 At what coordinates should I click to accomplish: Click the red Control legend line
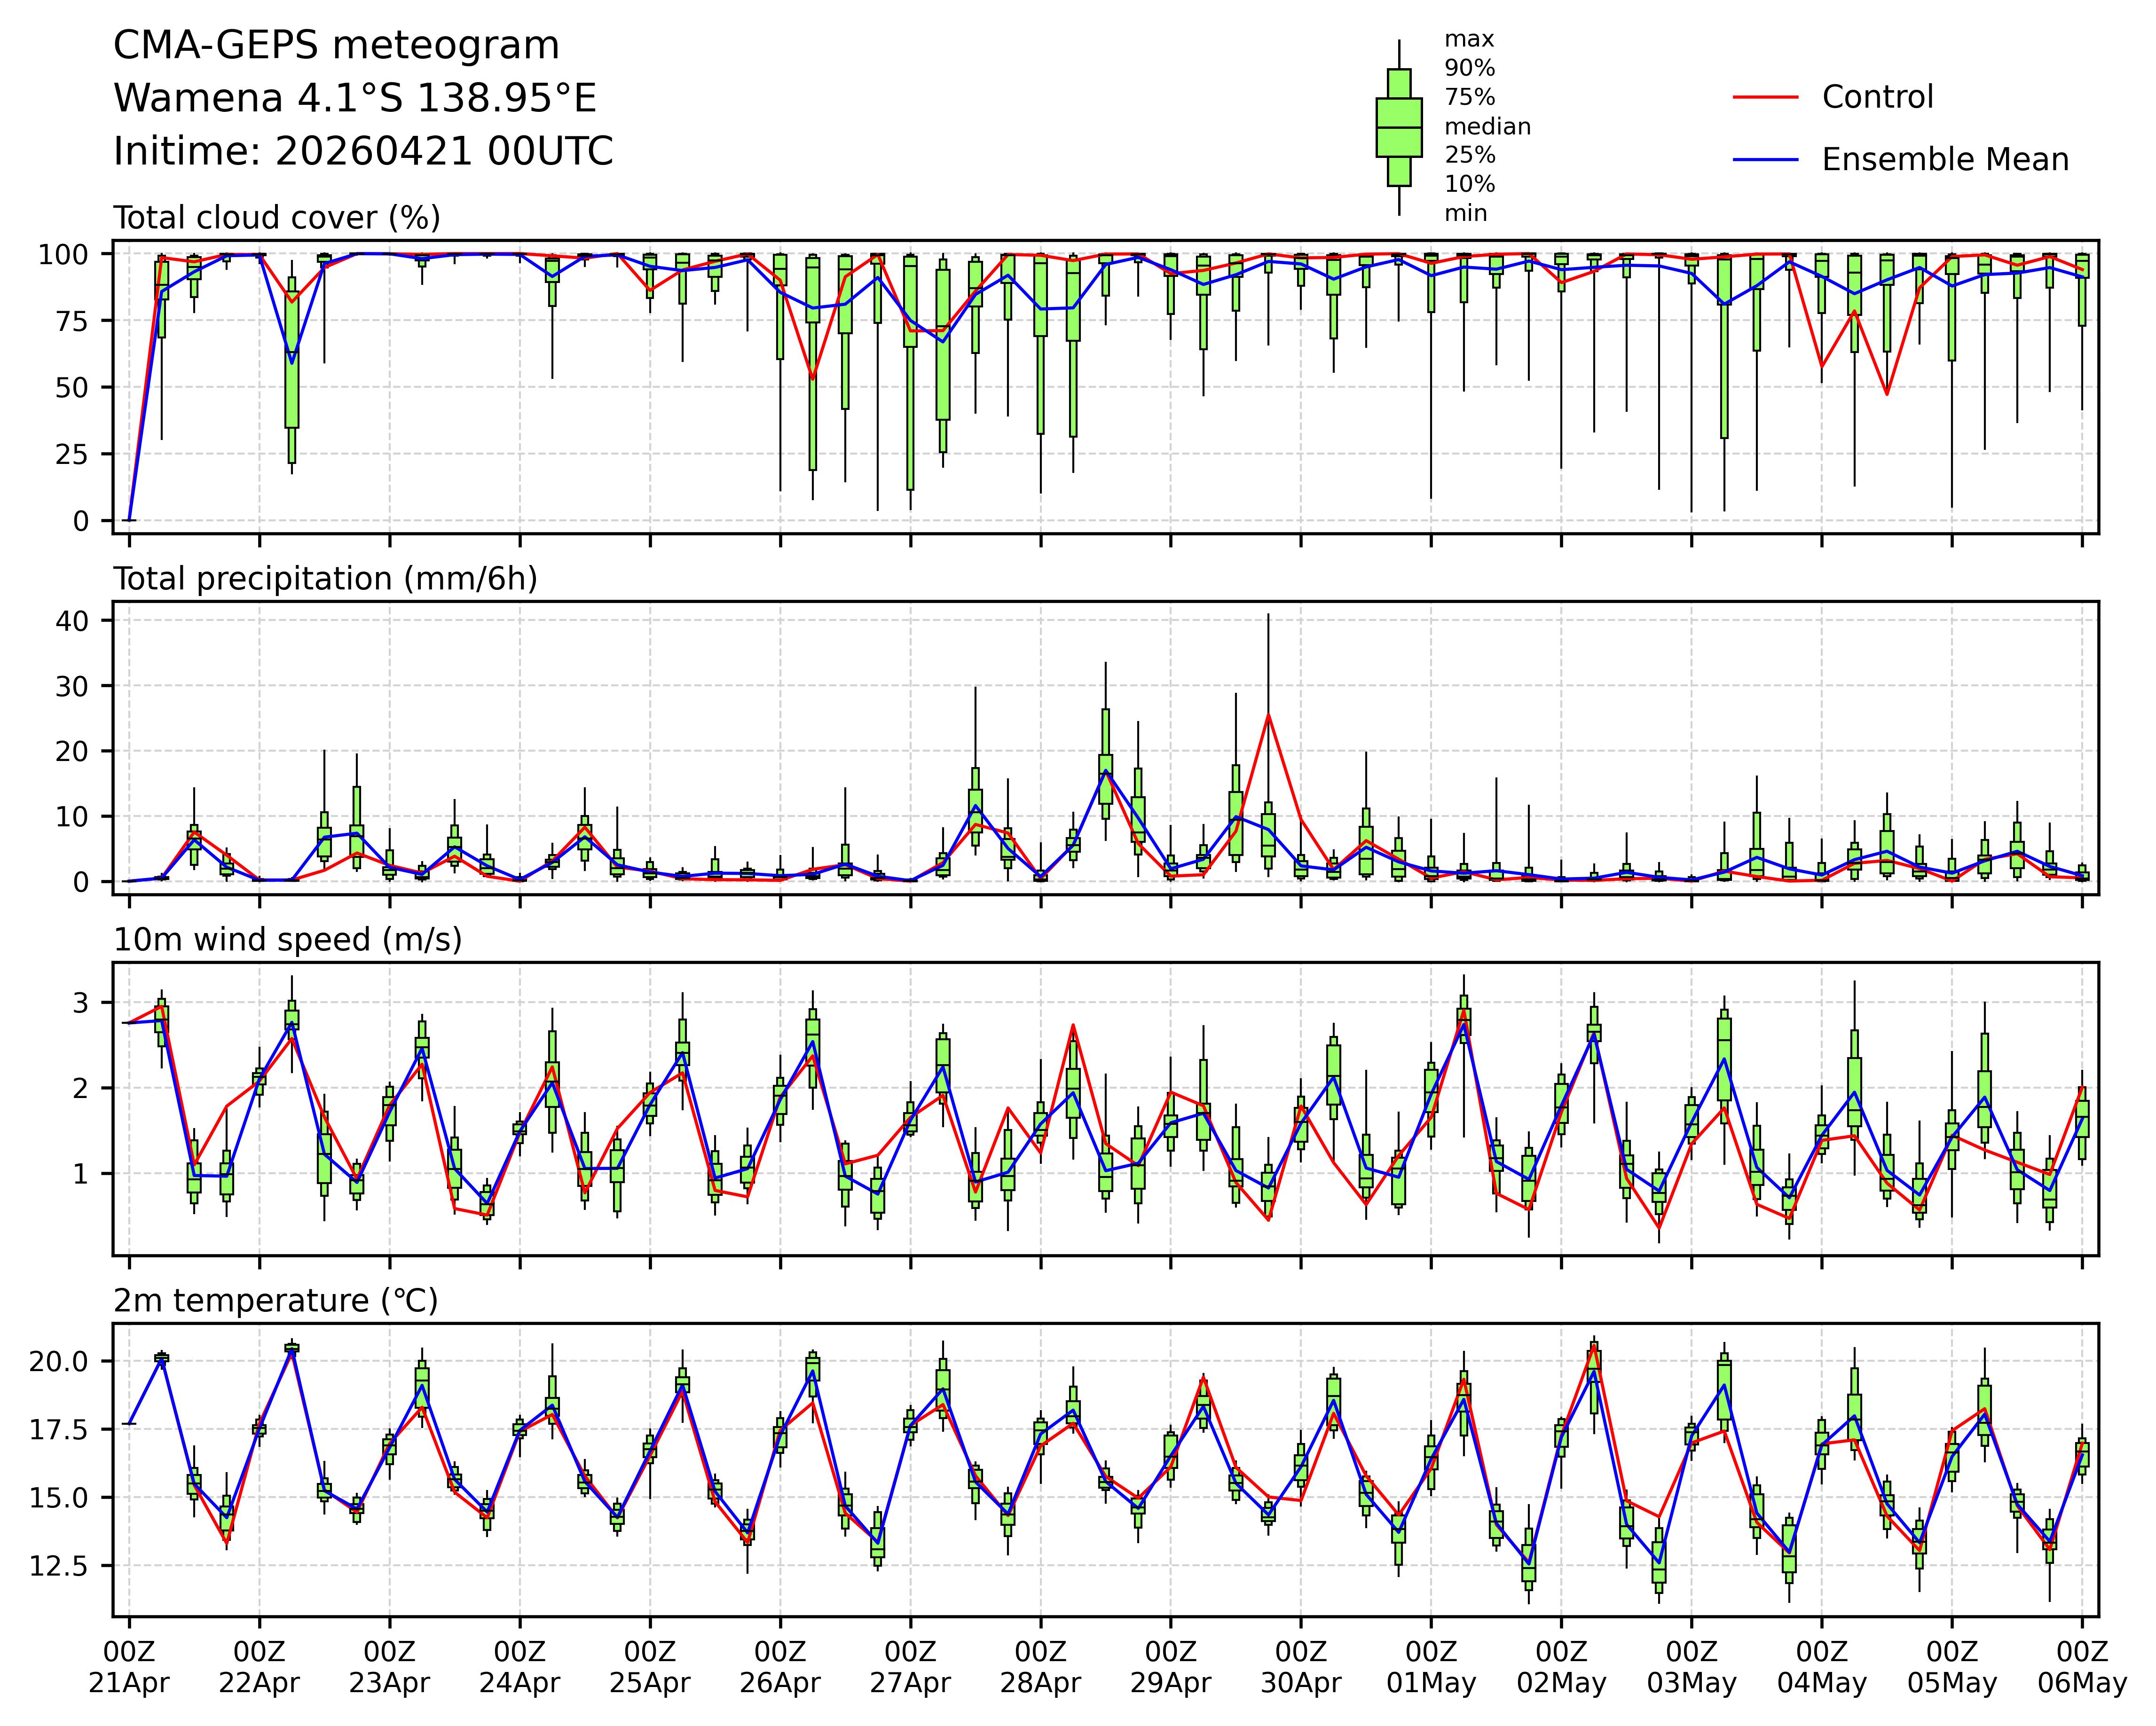[1765, 97]
